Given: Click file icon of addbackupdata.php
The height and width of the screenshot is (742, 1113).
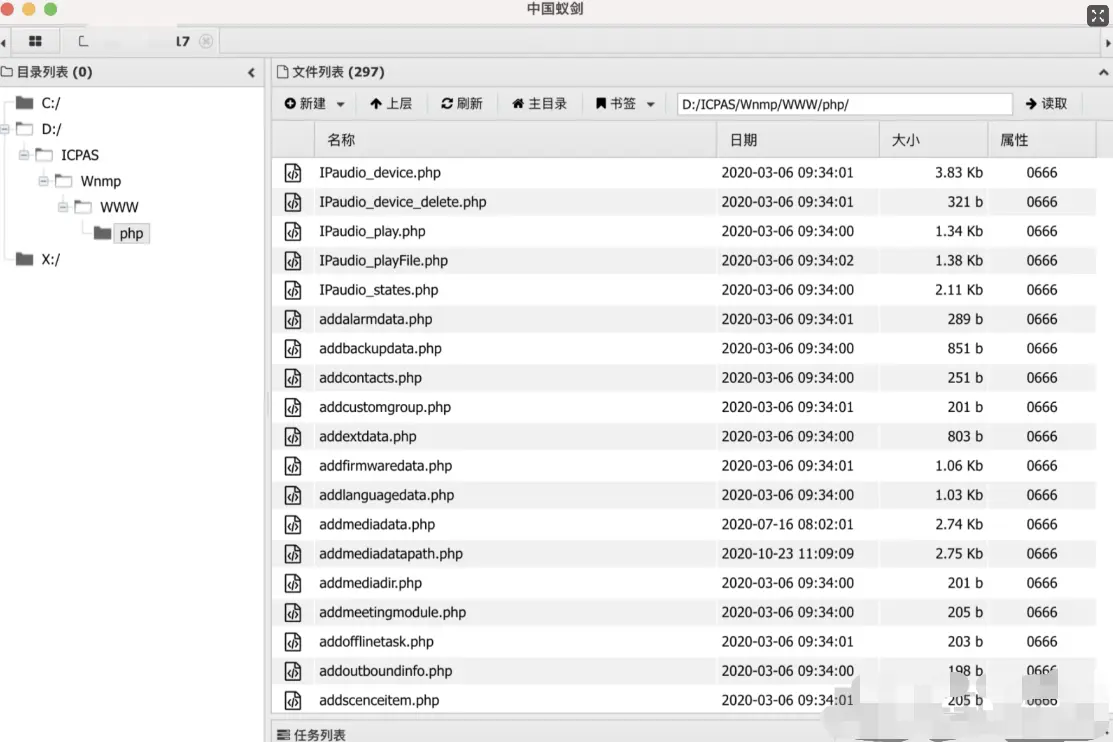Looking at the screenshot, I should [293, 349].
